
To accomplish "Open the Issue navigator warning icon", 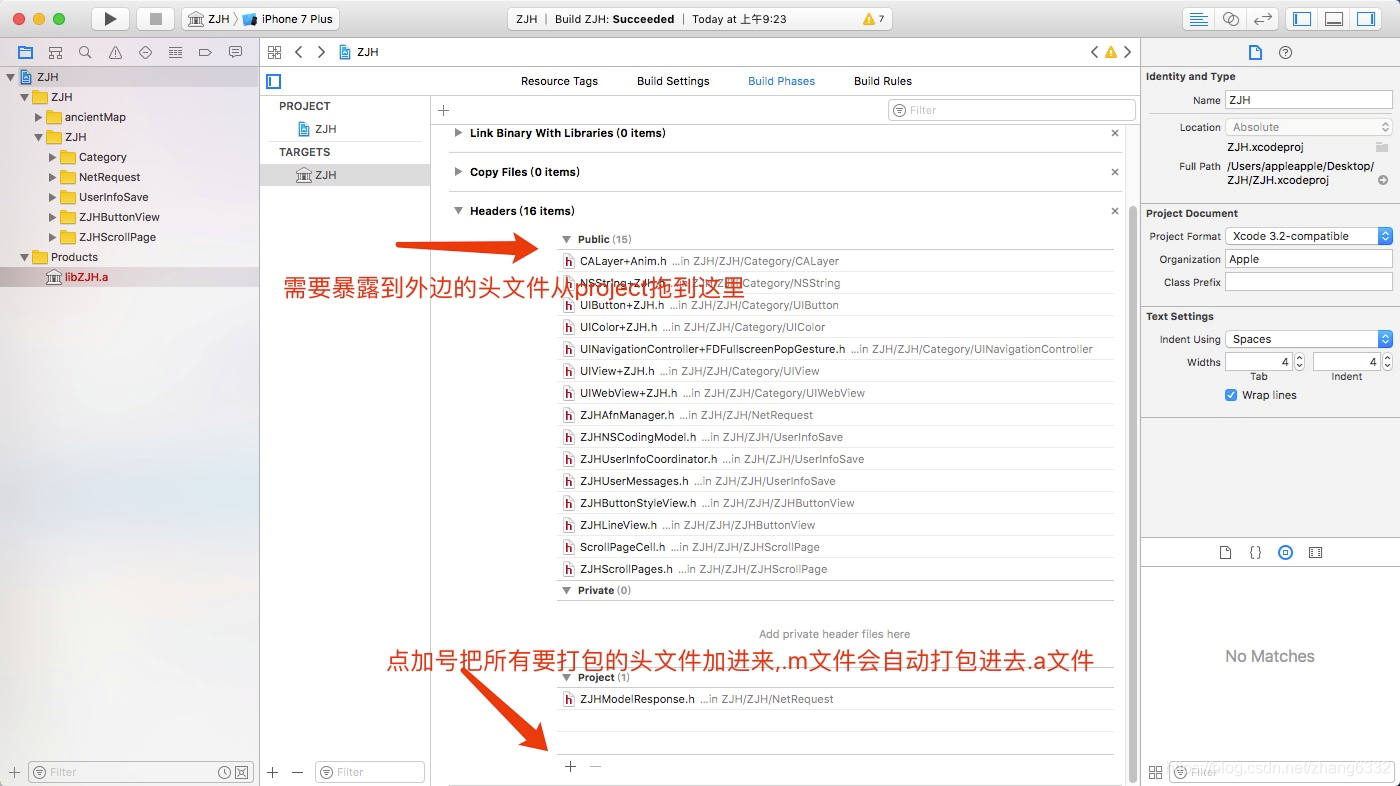I will point(115,52).
